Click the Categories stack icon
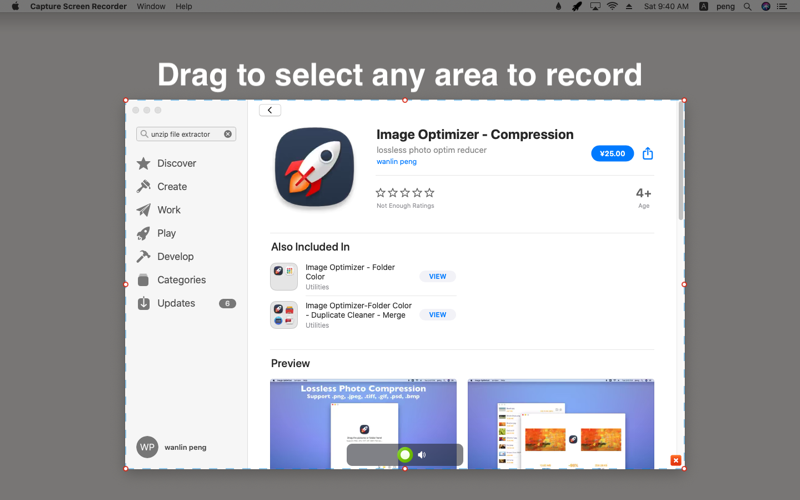Screen dimensions: 800x500 click(x=143, y=280)
